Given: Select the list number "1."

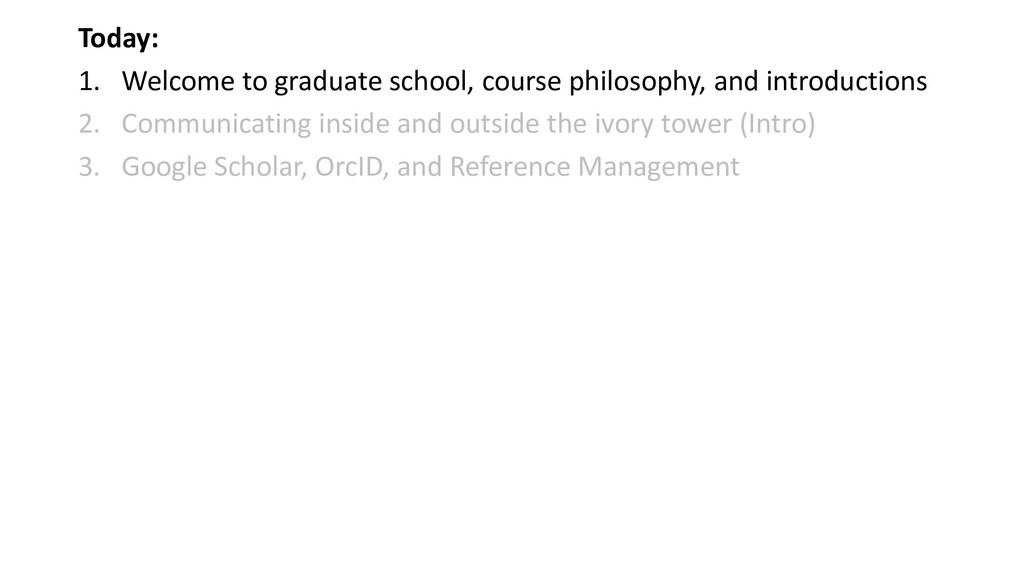Looking at the screenshot, I should click(89, 82).
